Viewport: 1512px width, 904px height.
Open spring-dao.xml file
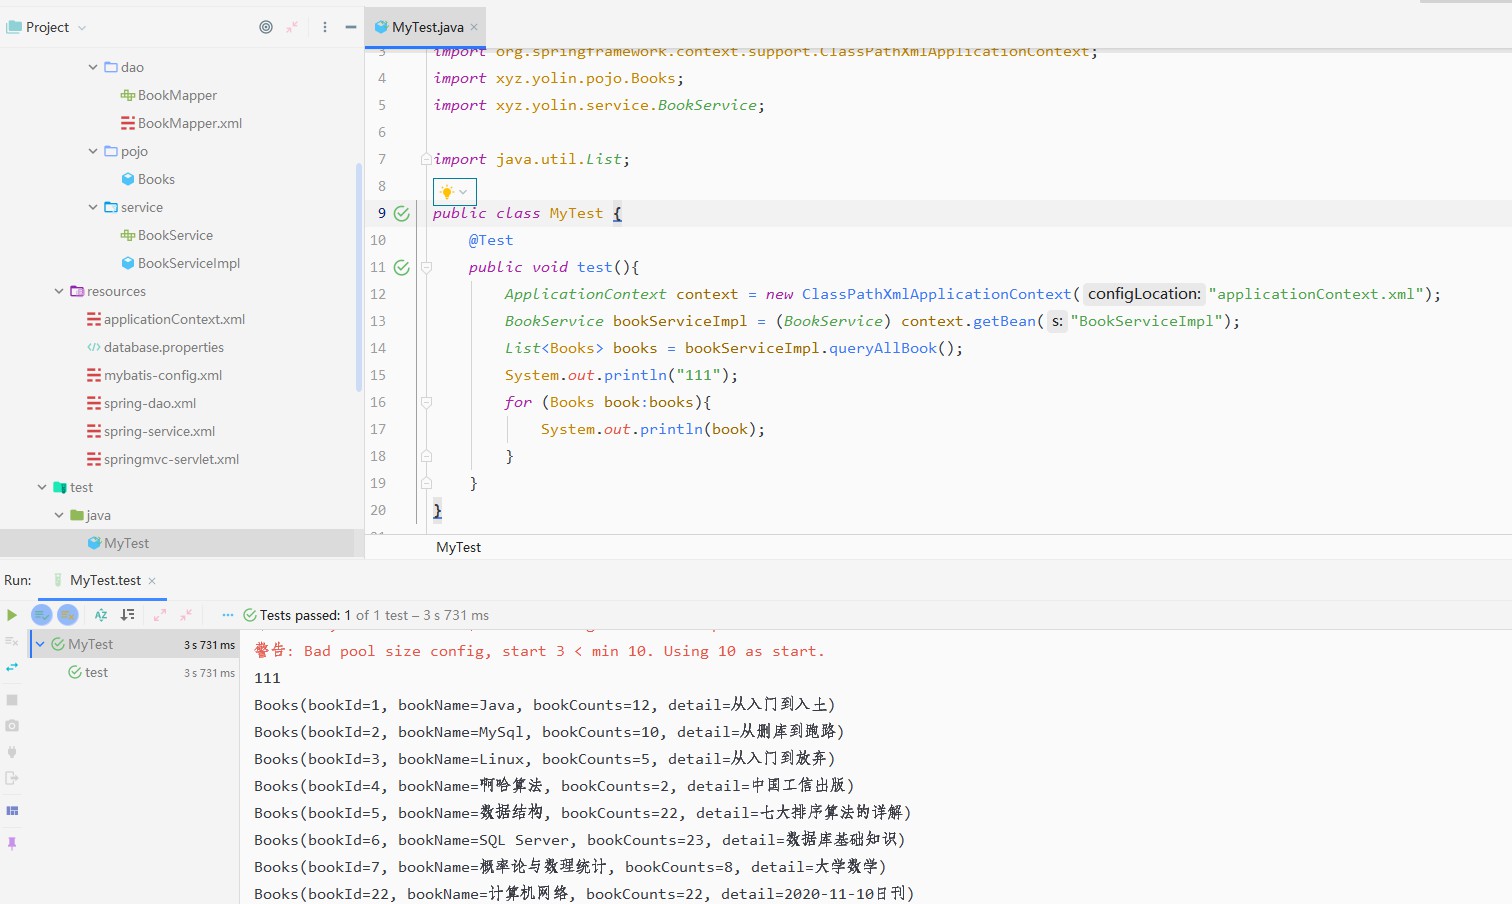pyautogui.click(x=149, y=403)
